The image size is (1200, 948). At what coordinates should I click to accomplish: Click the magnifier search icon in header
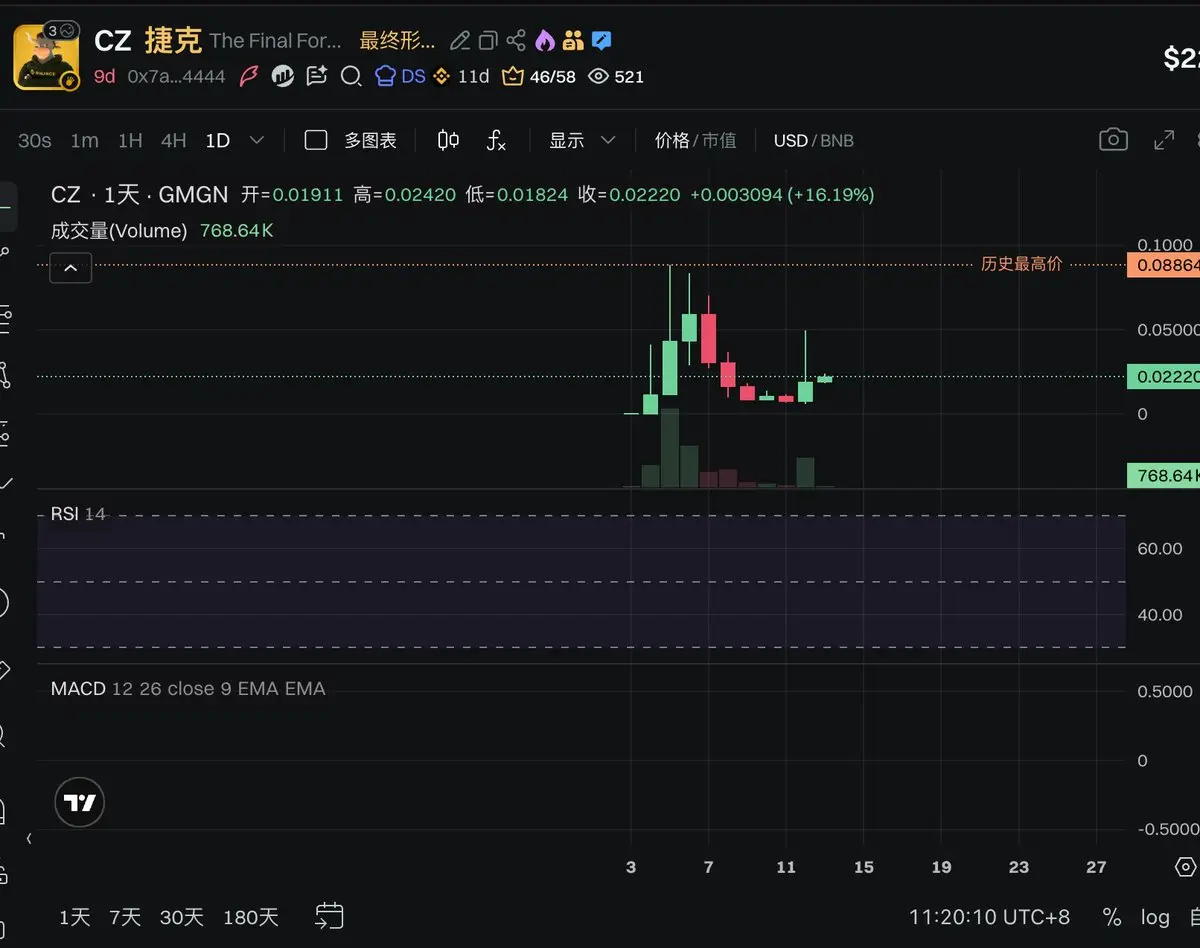point(351,76)
